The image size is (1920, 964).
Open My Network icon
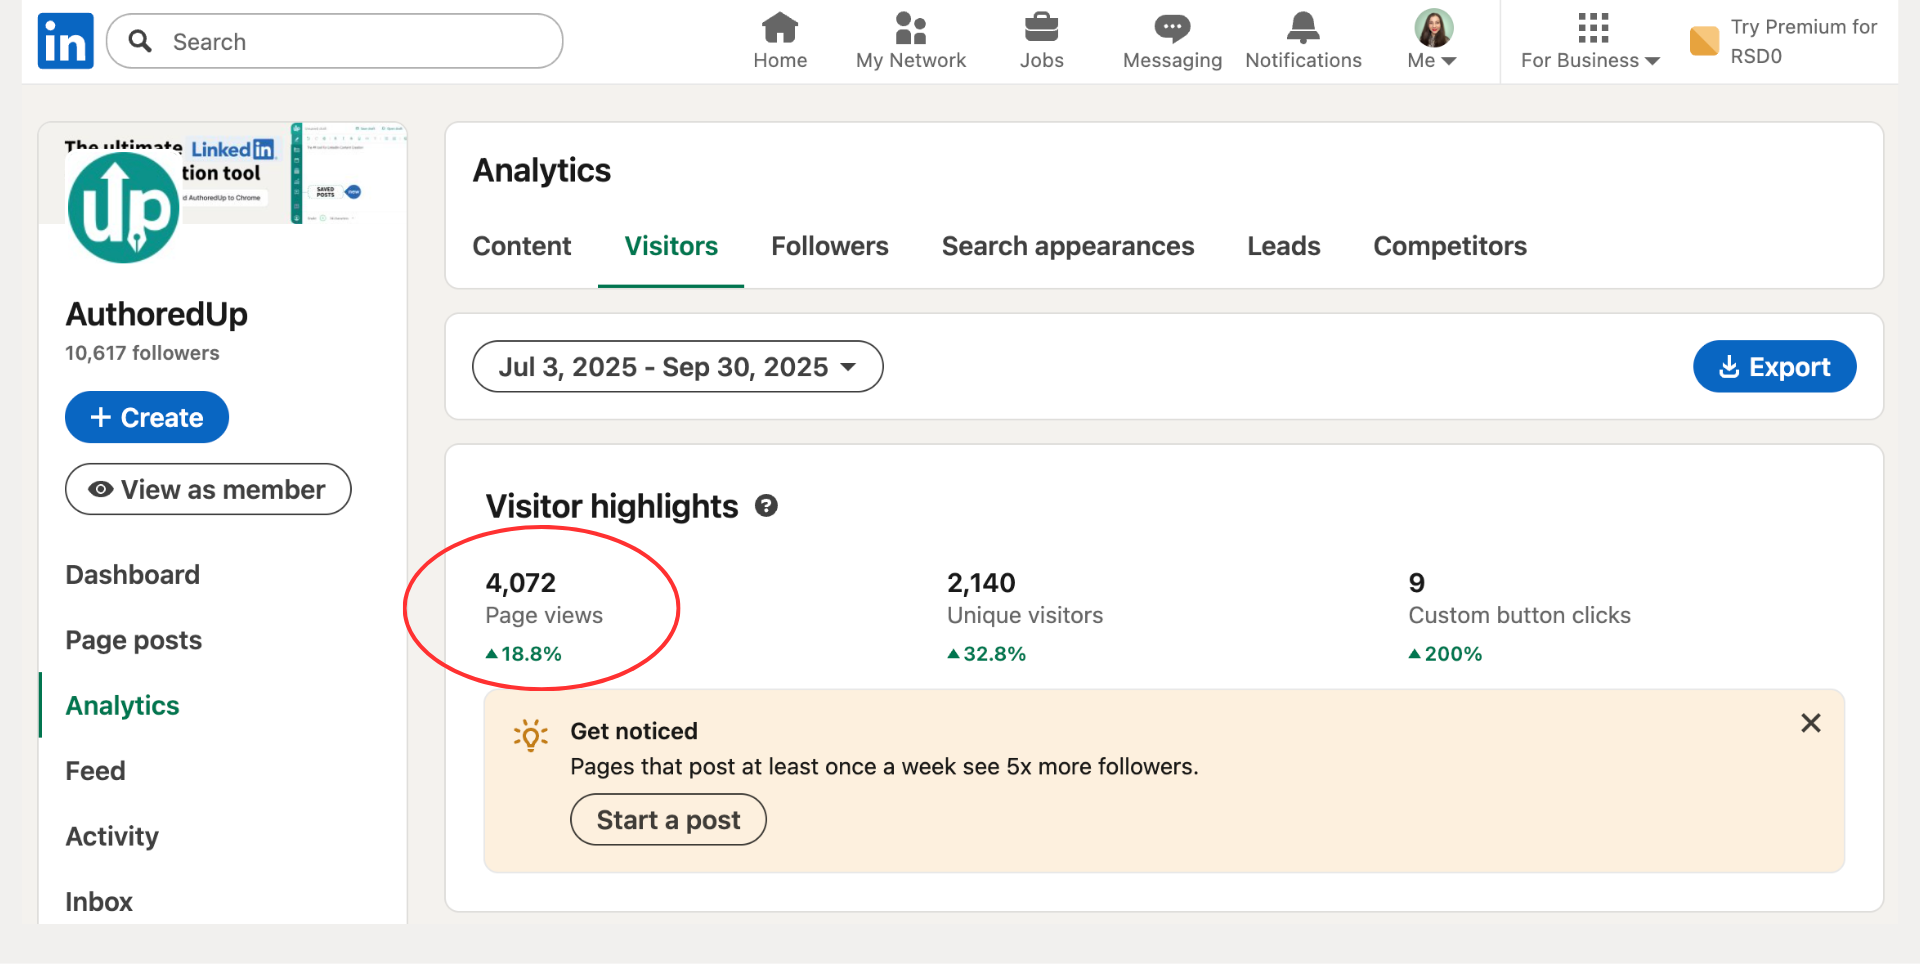pos(910,28)
